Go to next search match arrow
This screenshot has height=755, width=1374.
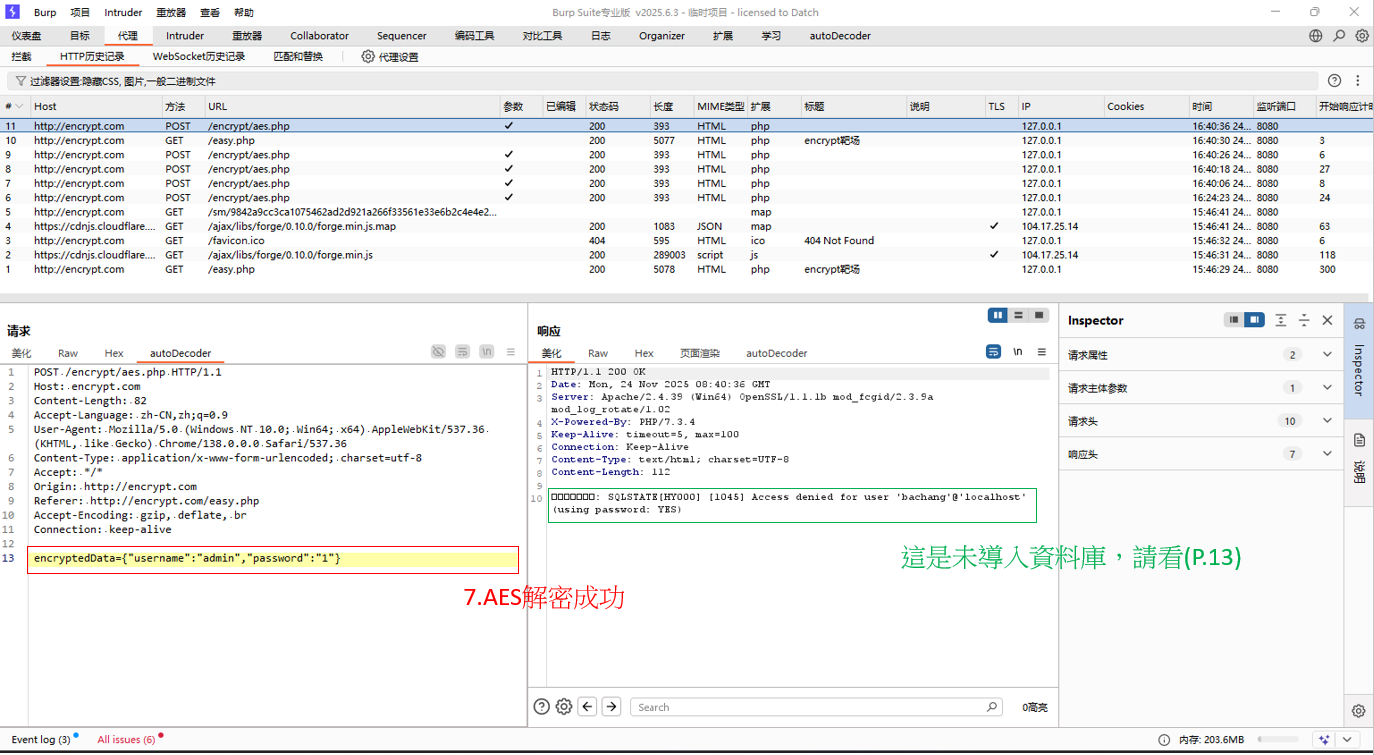612,707
